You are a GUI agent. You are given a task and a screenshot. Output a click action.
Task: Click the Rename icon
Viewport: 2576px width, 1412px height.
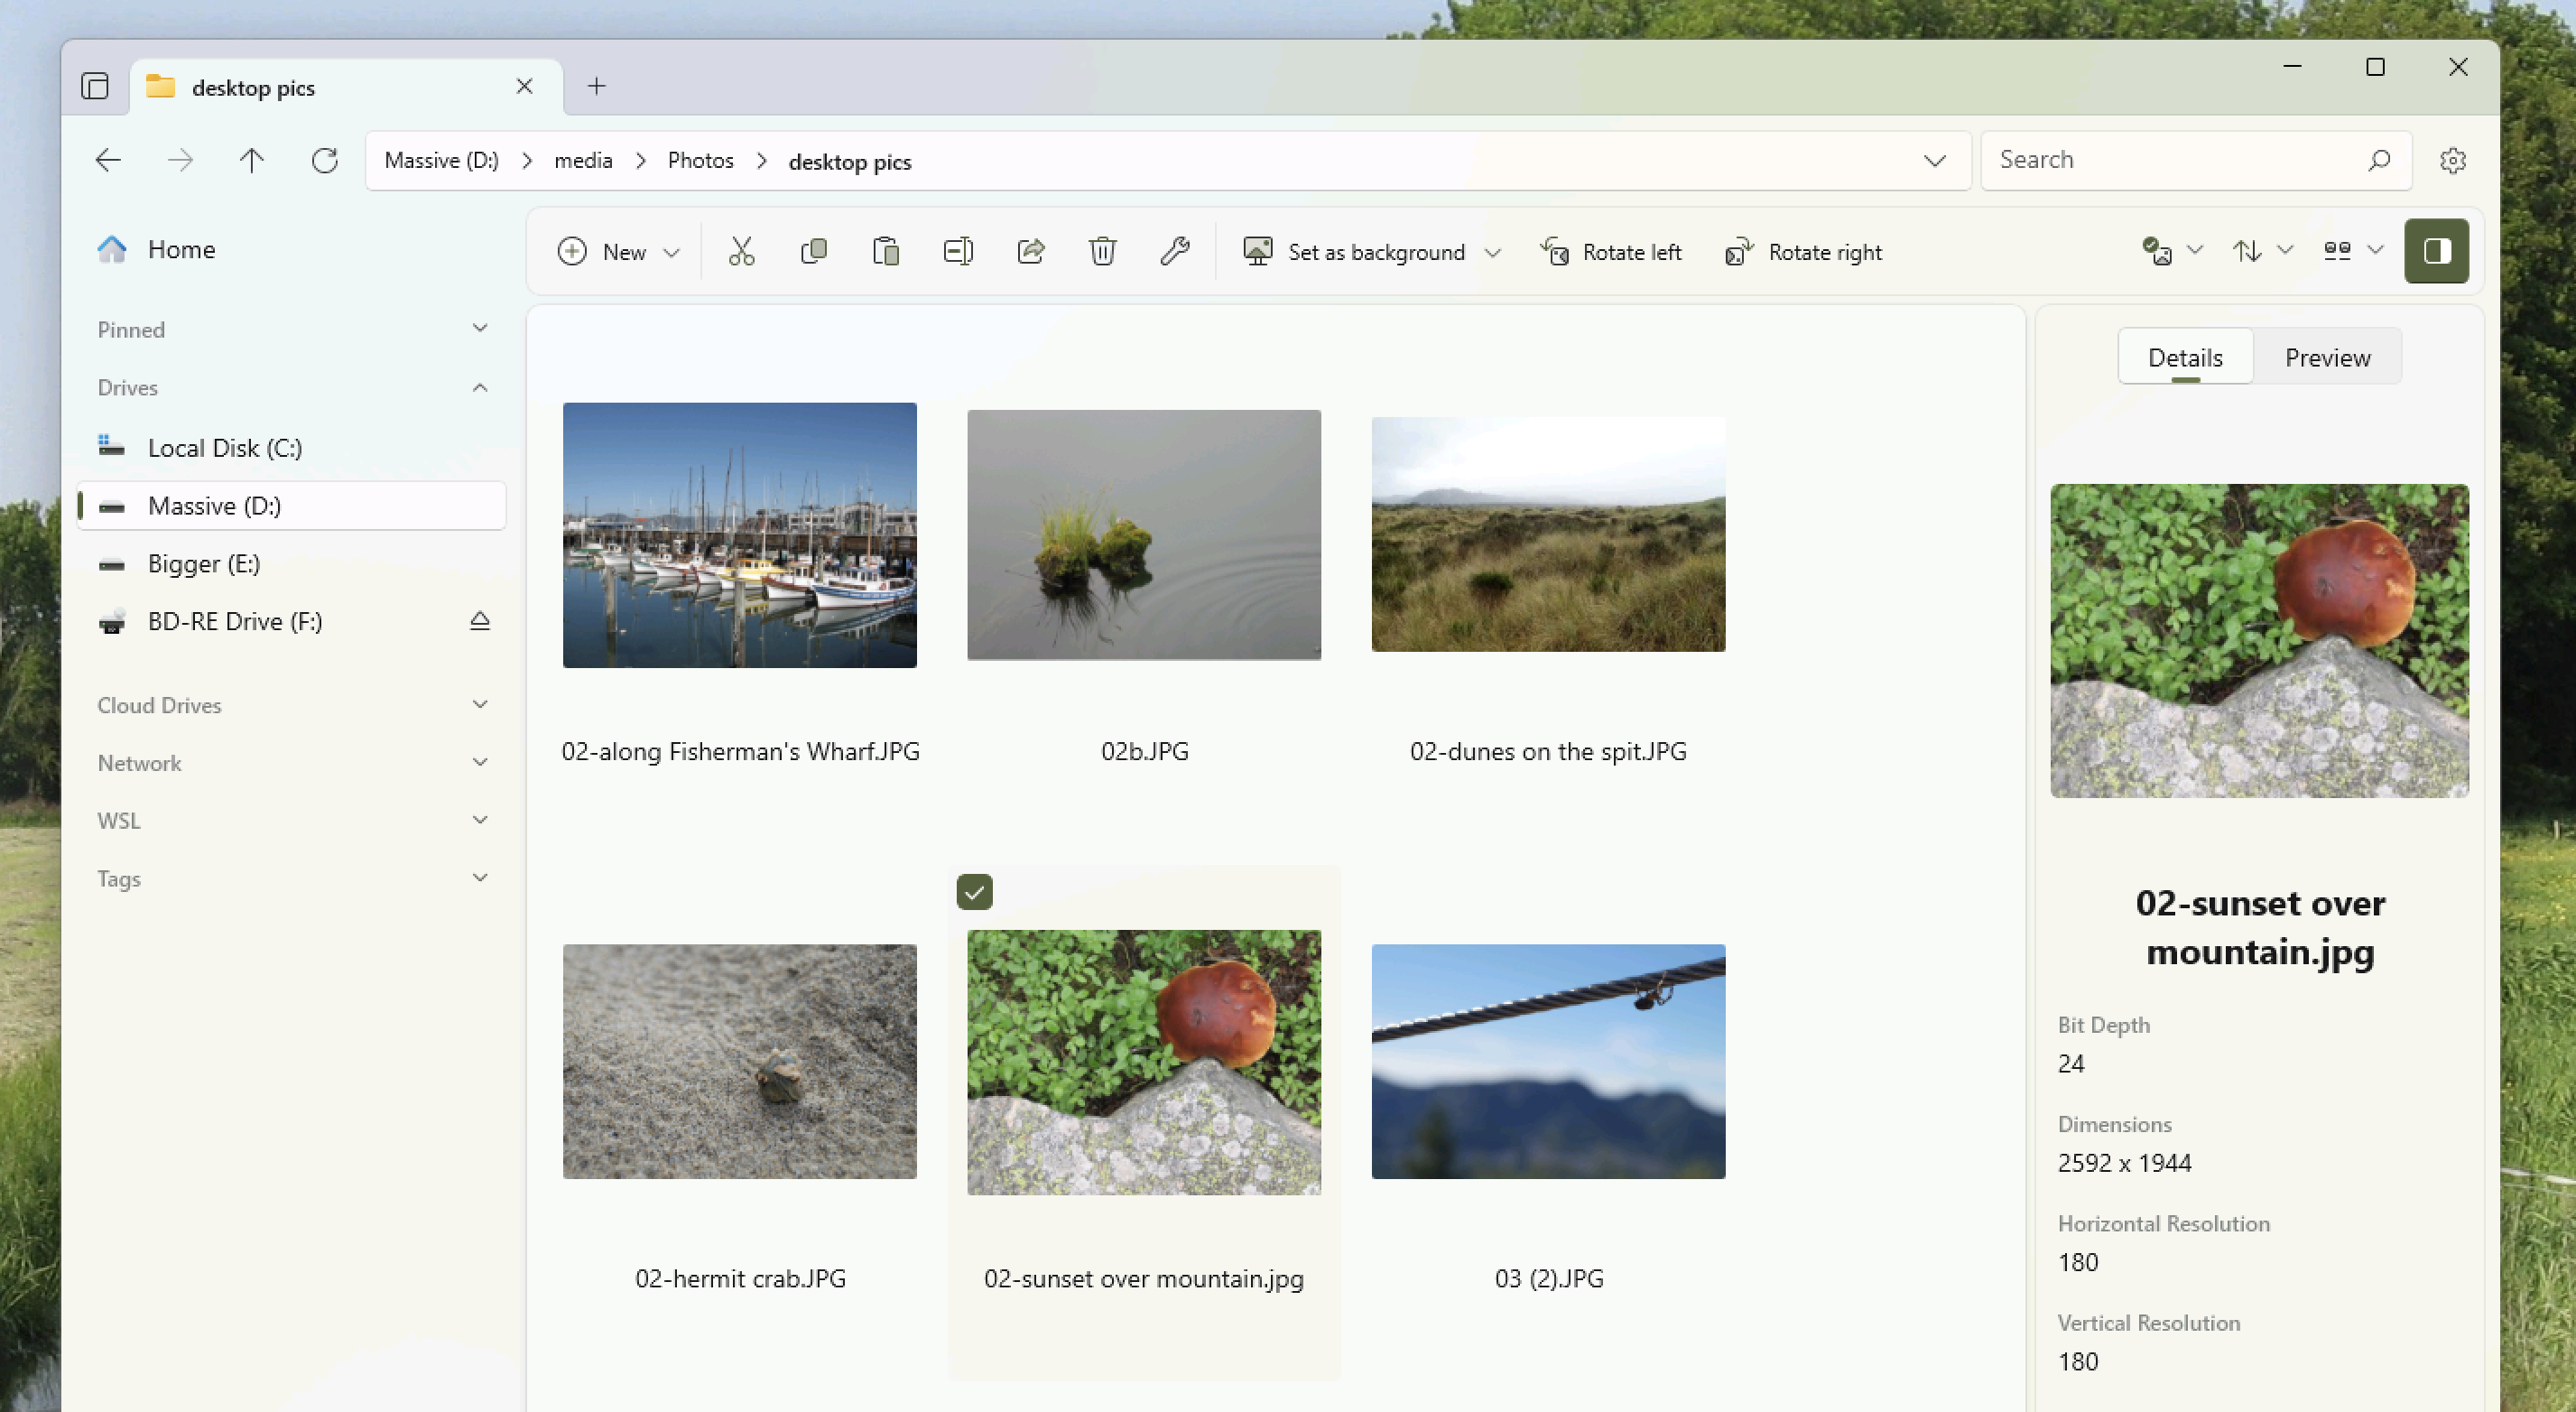958,251
